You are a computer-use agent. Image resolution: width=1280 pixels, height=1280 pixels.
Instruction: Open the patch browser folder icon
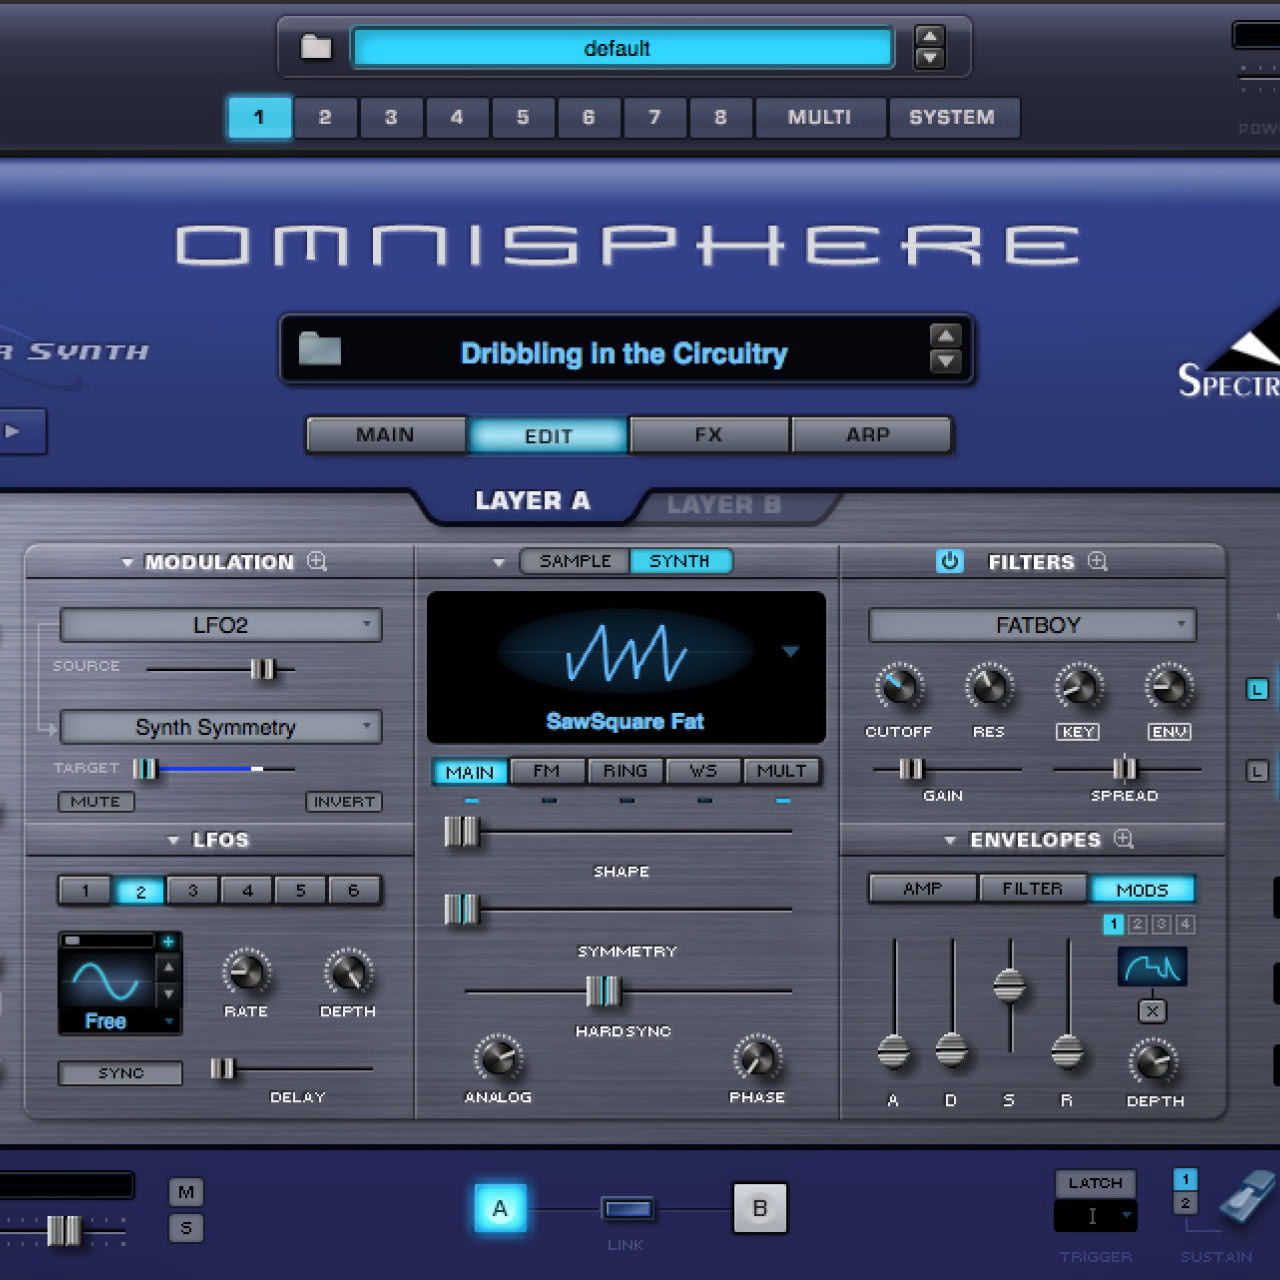coord(320,350)
